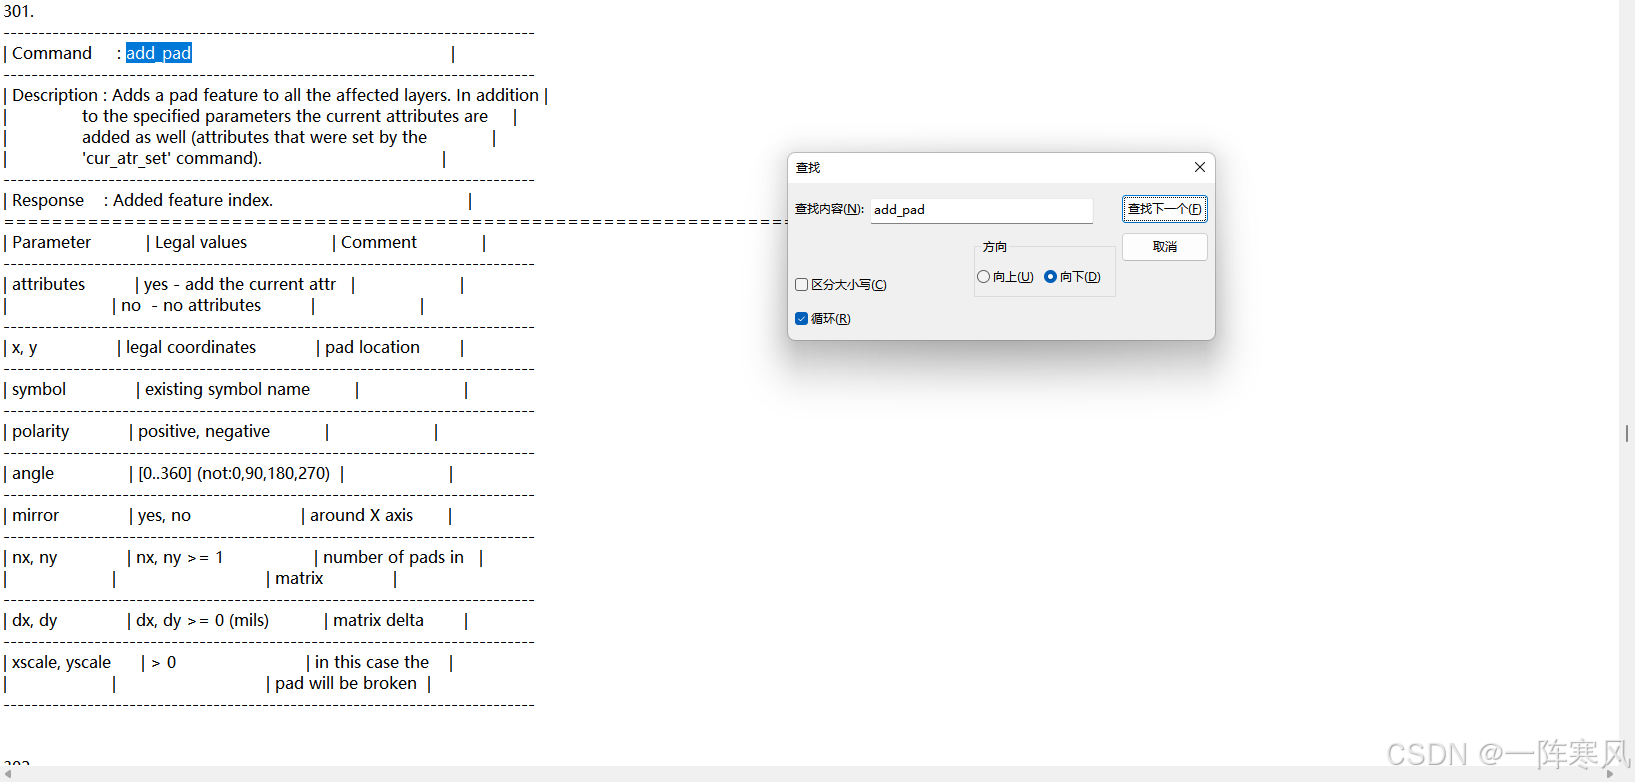Click the right arrow of horizontal scrollbar
1635x782 pixels.
click(x=1610, y=774)
